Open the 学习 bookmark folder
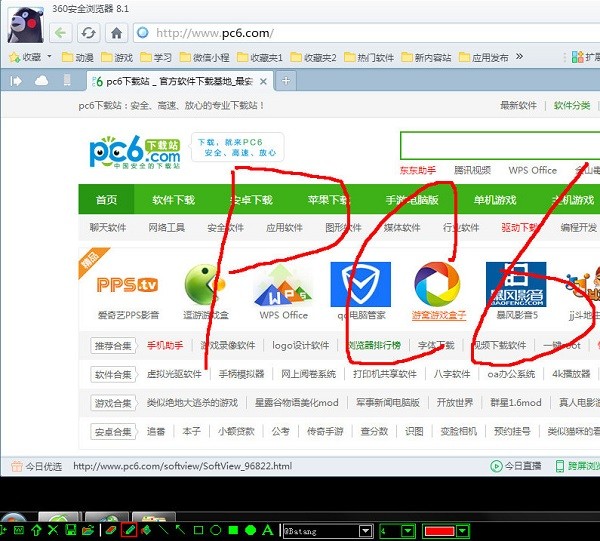The height and width of the screenshot is (541, 600). pos(156,57)
